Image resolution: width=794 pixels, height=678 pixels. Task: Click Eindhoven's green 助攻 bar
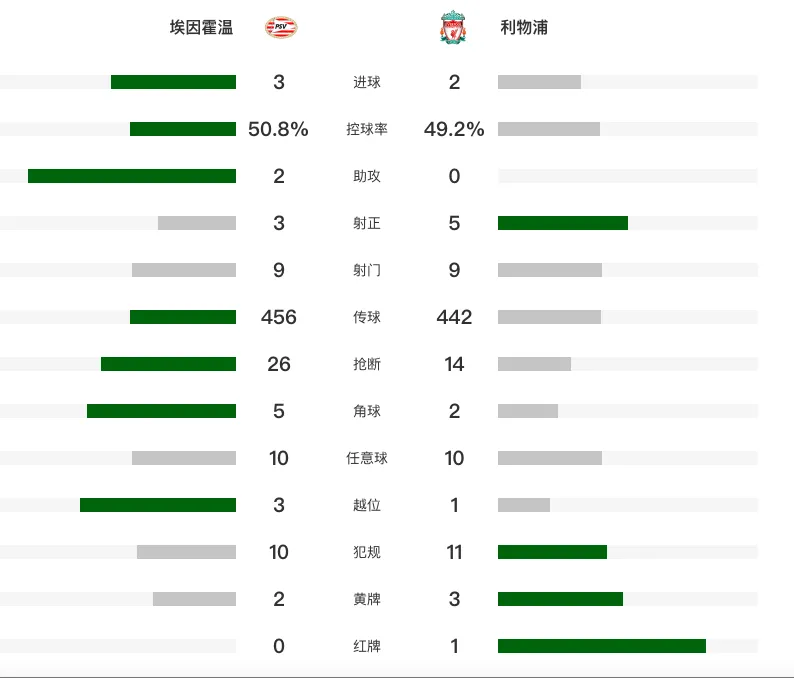pyautogui.click(x=132, y=176)
